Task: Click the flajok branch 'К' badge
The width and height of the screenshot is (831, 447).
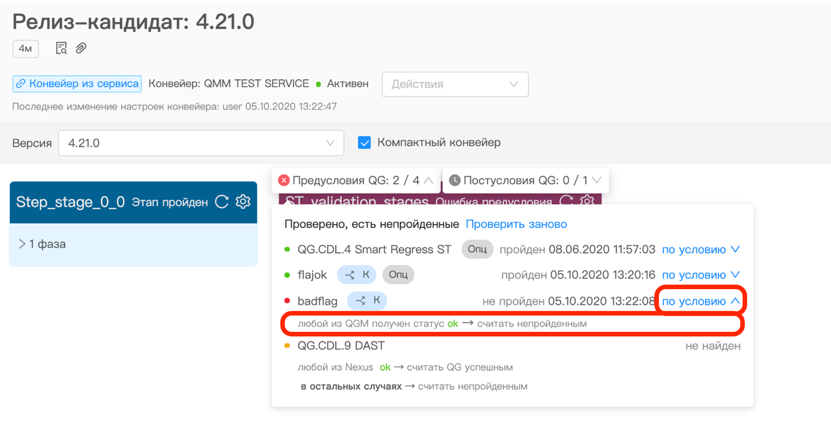Action: [356, 275]
